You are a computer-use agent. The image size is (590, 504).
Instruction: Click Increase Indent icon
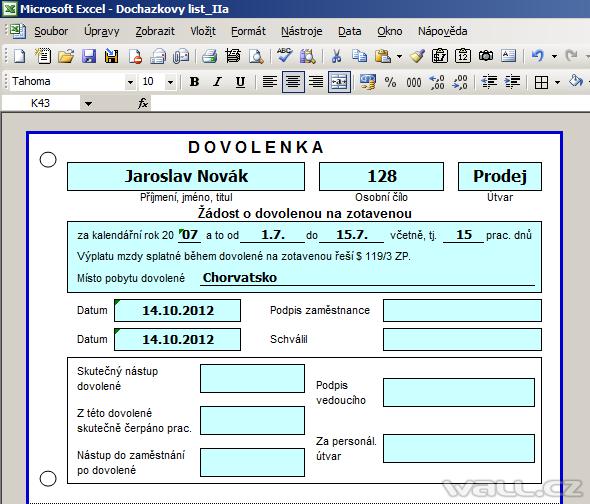click(512, 82)
